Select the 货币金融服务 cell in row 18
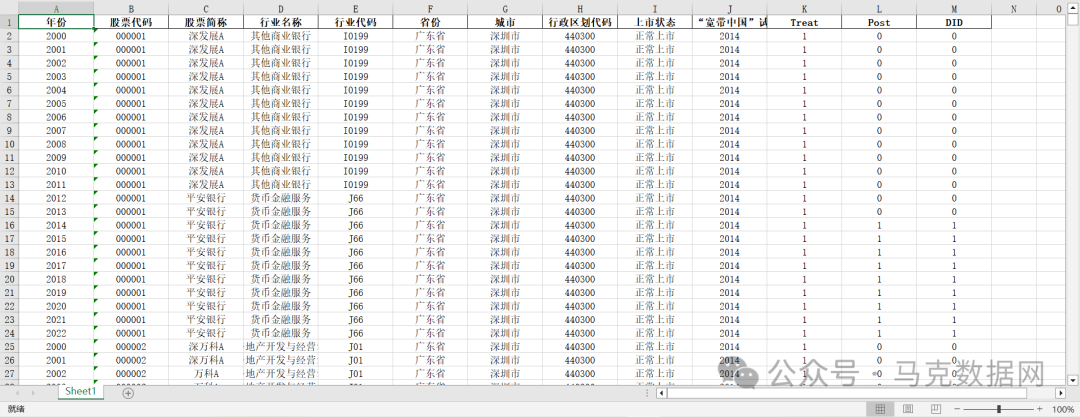Viewport: 1080px width, 417px height. pyautogui.click(x=280, y=252)
